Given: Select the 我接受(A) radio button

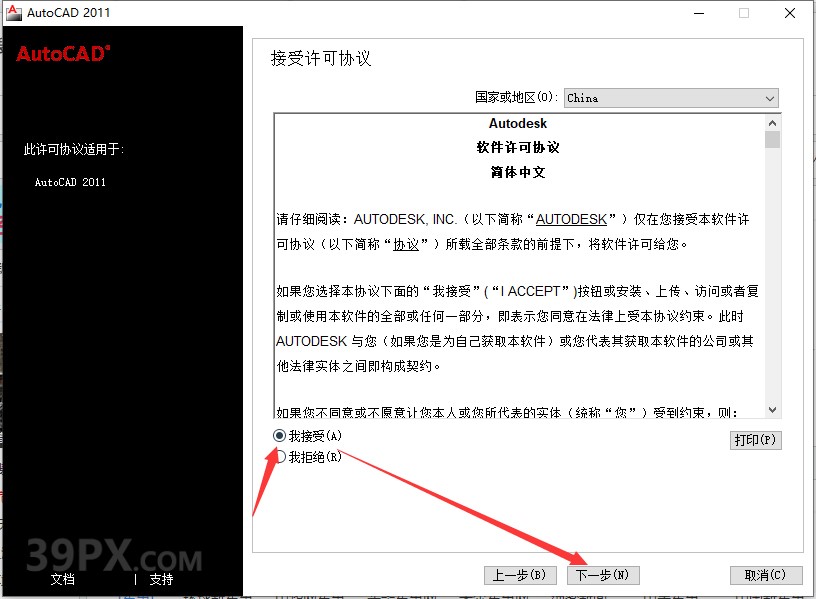Looking at the screenshot, I should (x=280, y=435).
